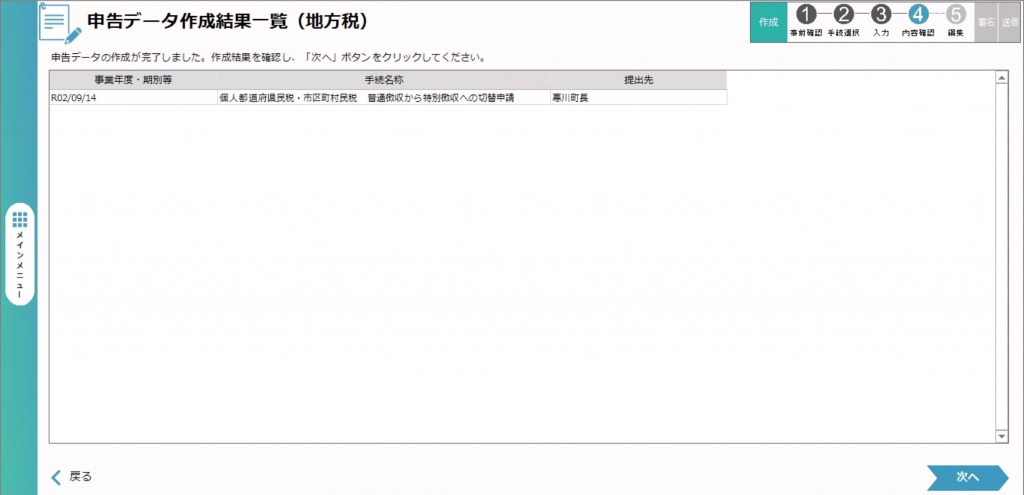Click the 寒川町長 cell in the table

pos(638,98)
